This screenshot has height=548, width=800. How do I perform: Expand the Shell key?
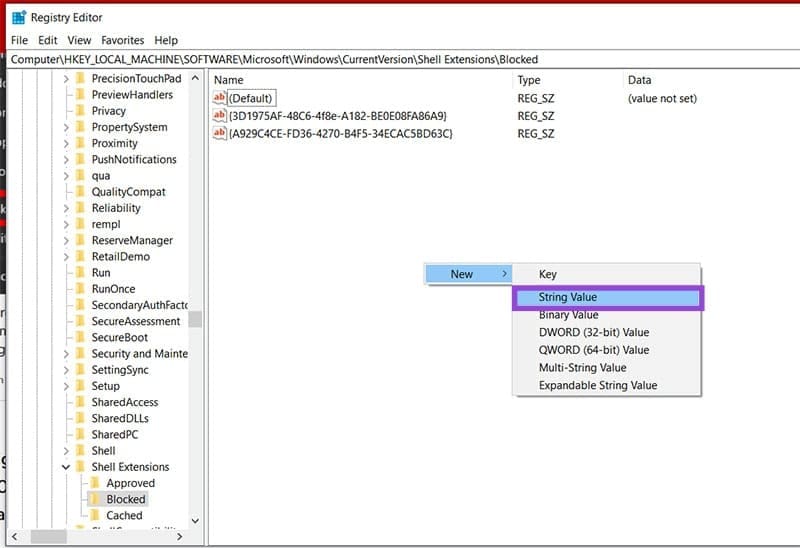point(66,451)
